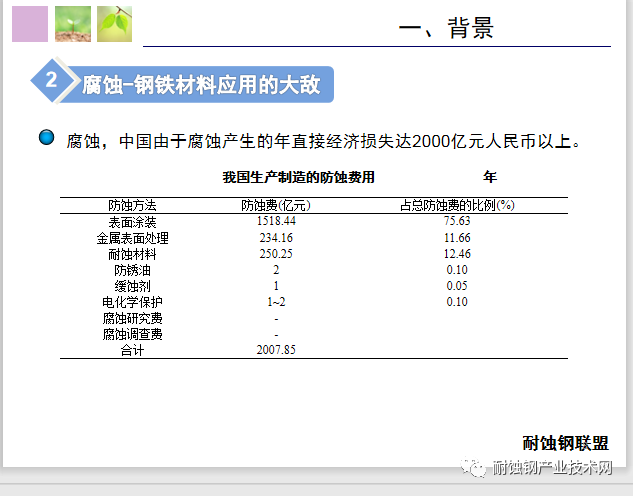The width and height of the screenshot is (633, 496).
Task: Select the 电化学保护 row label
Action: click(132, 302)
